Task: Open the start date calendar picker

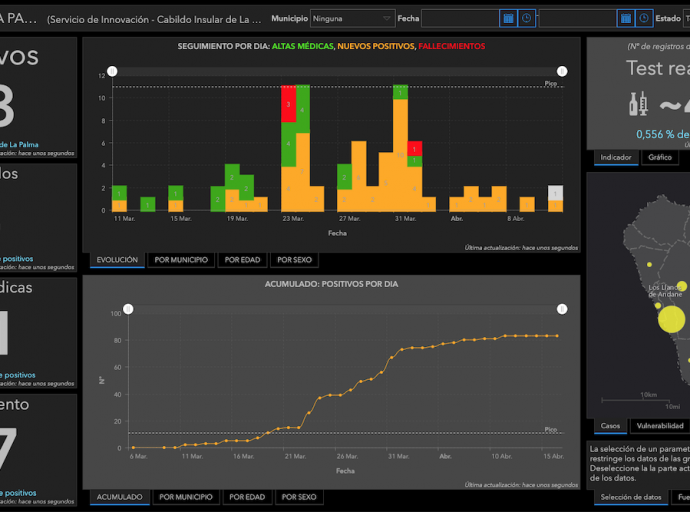Action: 508,18
